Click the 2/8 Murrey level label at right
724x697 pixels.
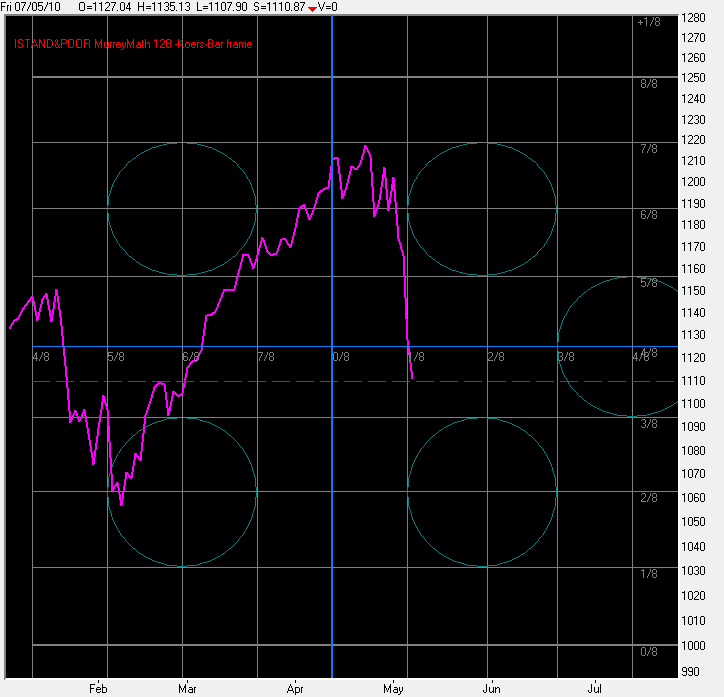coord(649,498)
